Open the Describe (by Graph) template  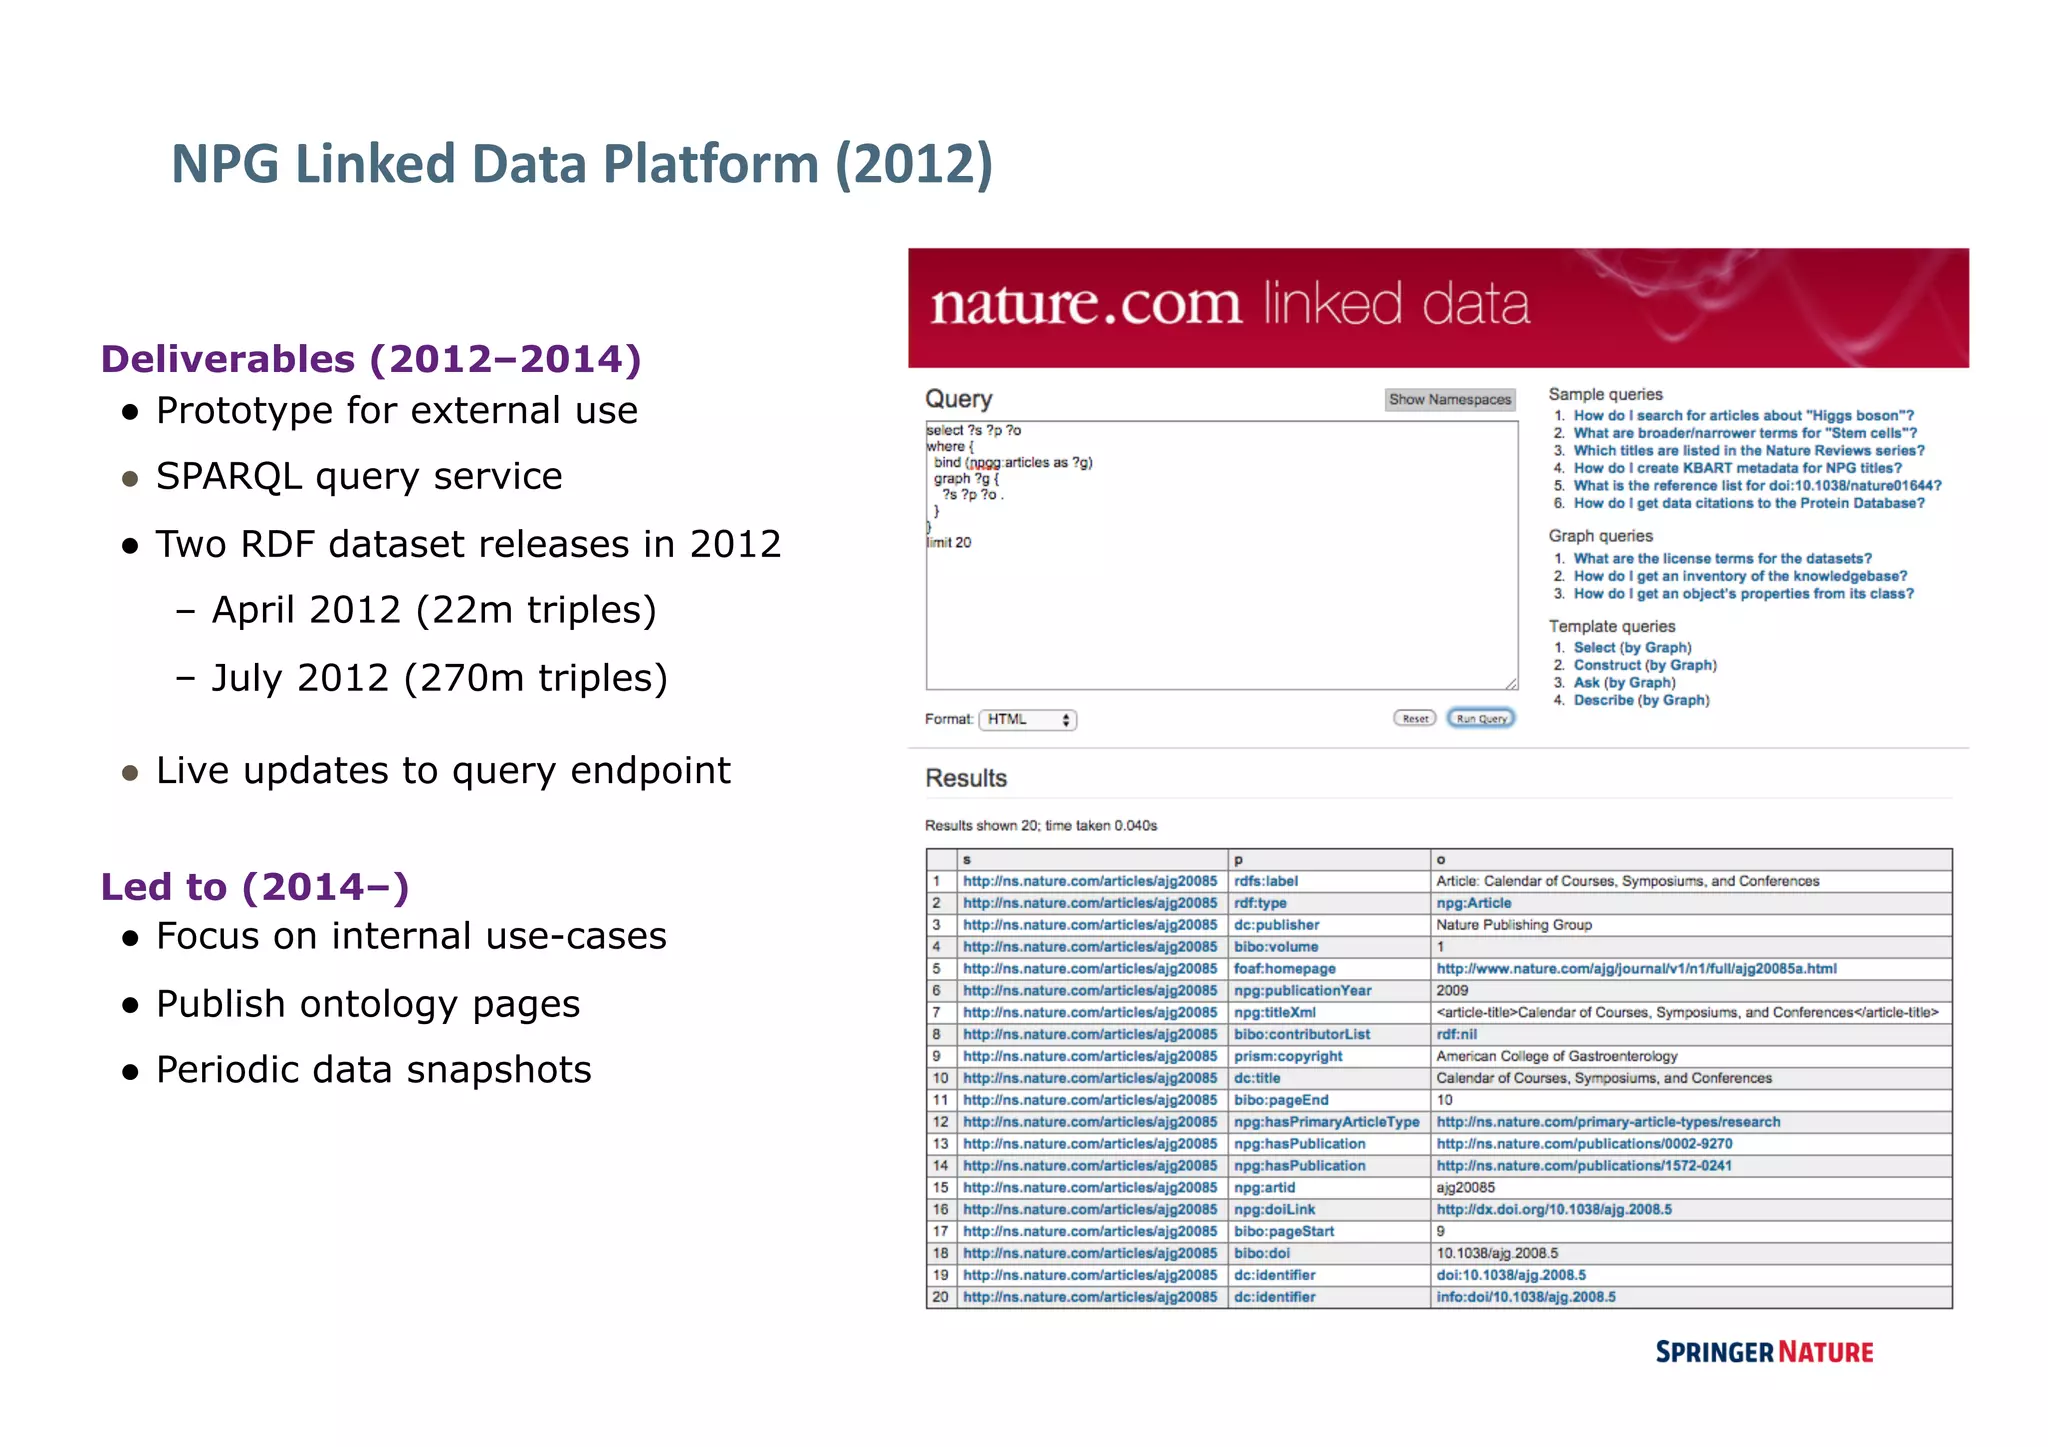tap(1641, 700)
